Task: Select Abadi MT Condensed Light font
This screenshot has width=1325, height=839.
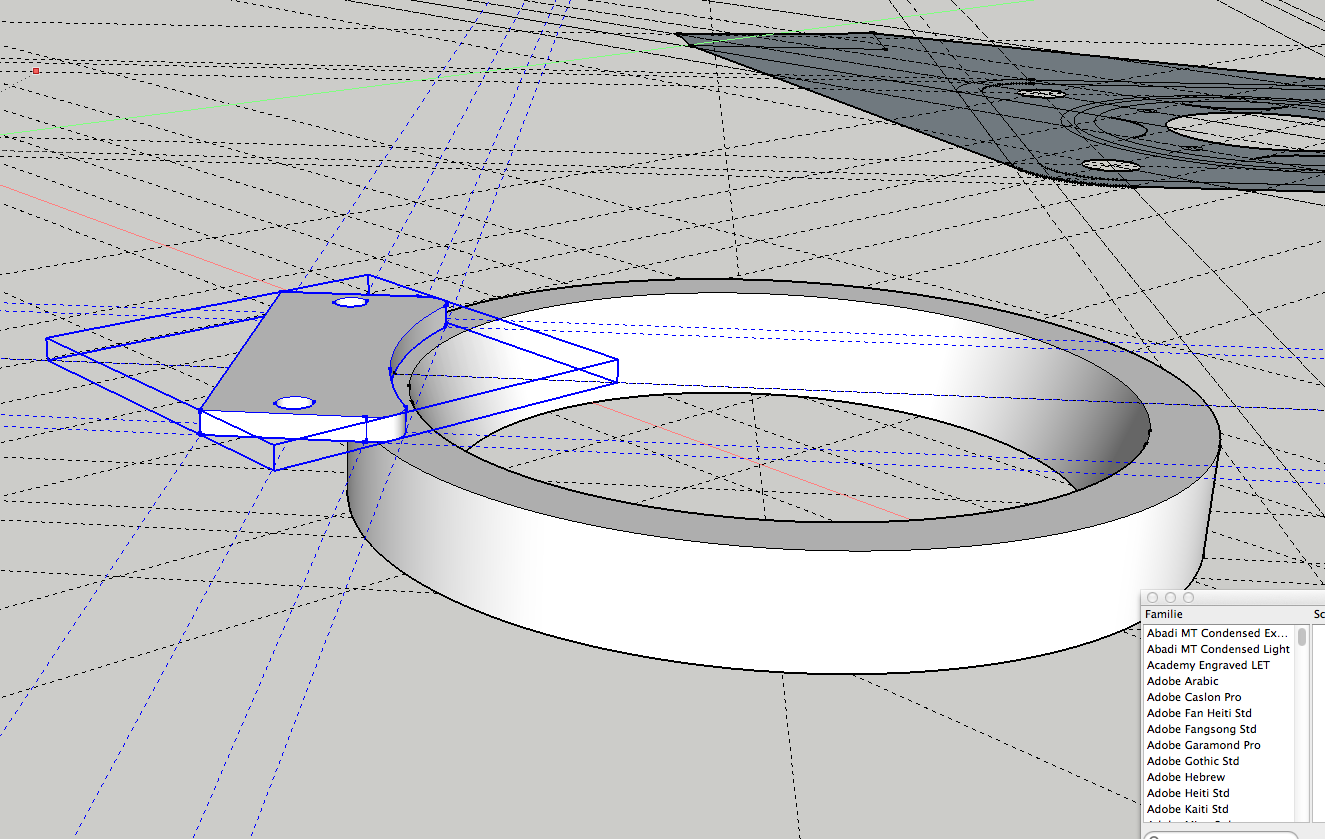Action: 1218,649
